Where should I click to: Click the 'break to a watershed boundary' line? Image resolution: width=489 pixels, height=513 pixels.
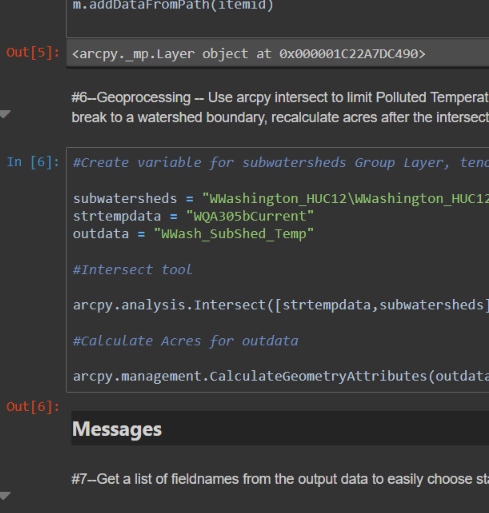click(280, 117)
